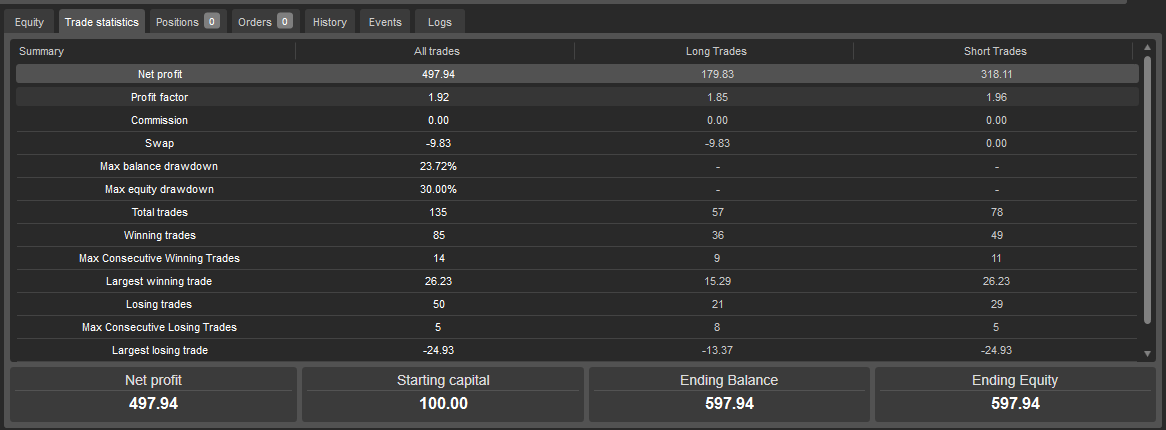Click the Starting capital summary box
This screenshot has width=1166, height=430.
click(x=443, y=393)
